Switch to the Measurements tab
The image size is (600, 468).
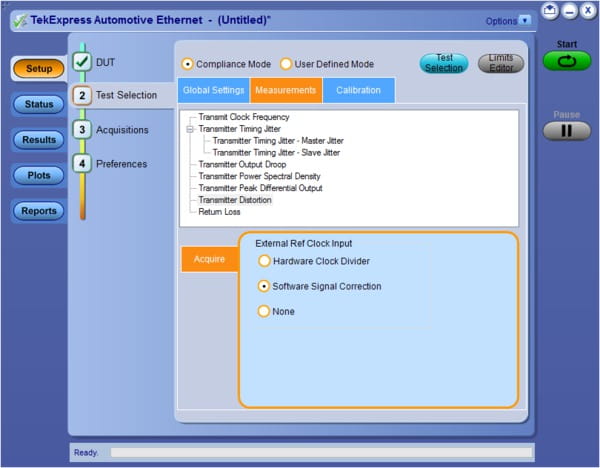pos(286,90)
